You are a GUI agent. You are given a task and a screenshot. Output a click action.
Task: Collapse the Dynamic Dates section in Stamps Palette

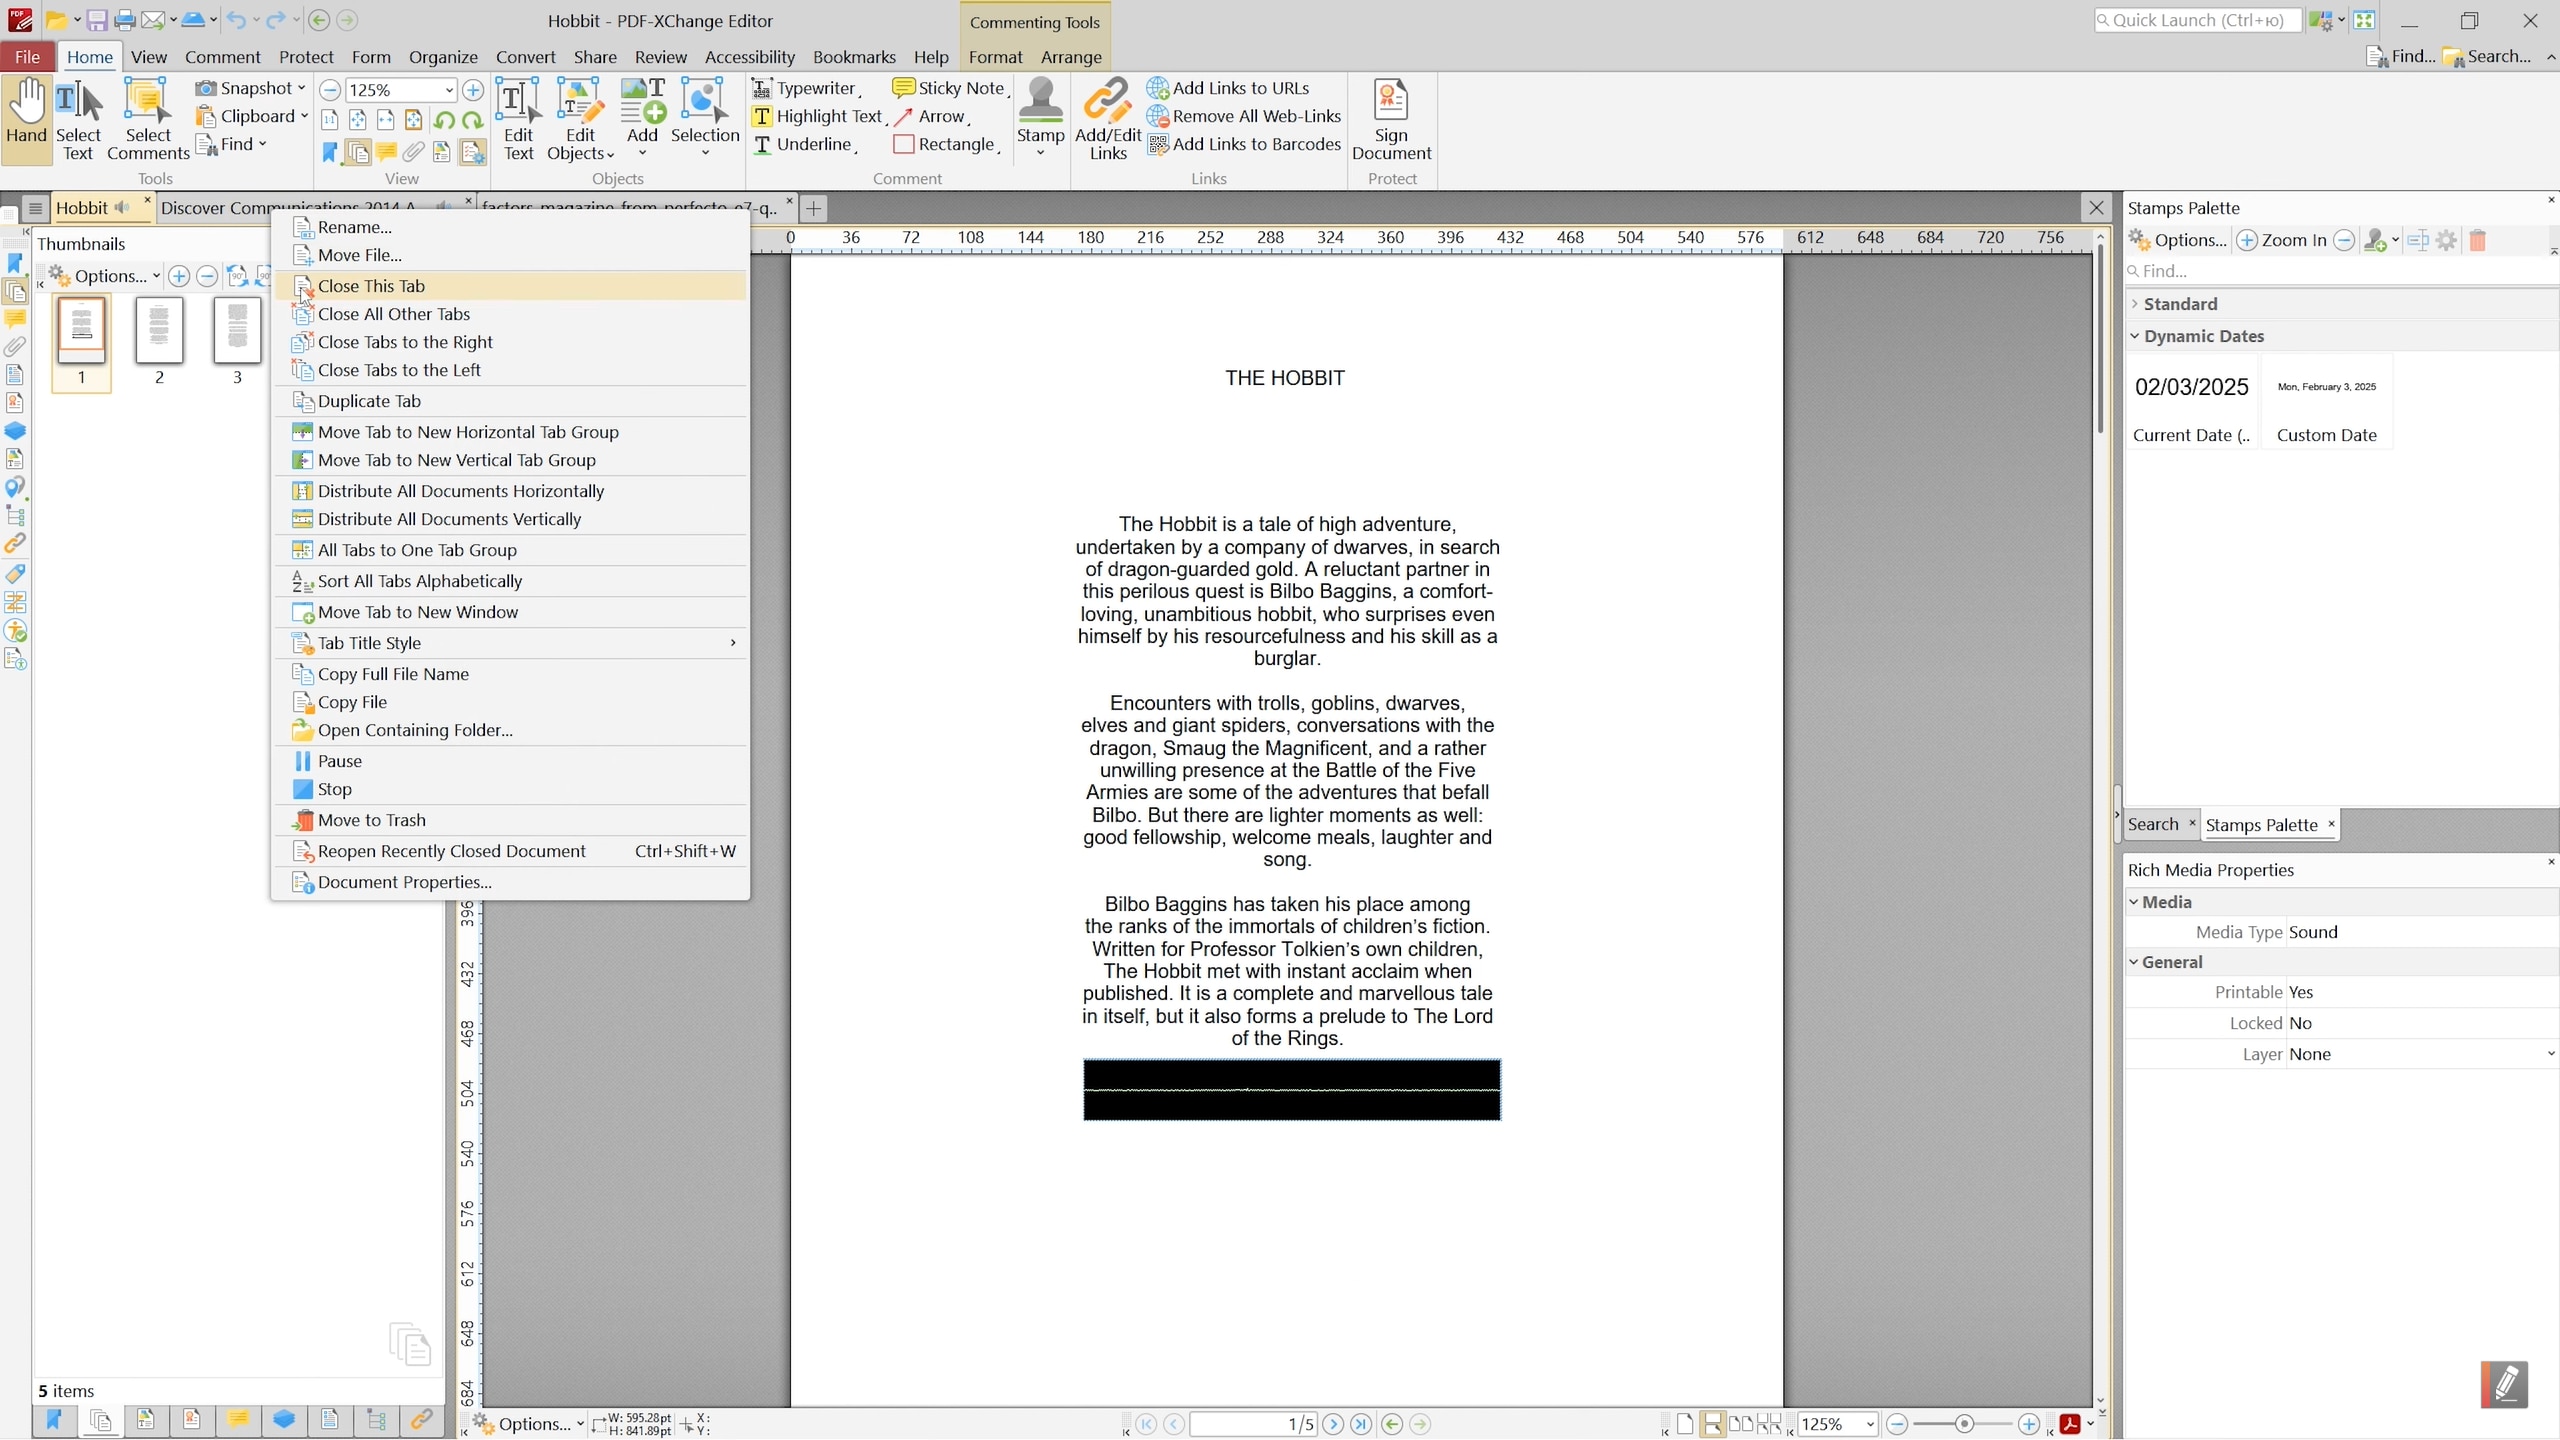point(2133,337)
